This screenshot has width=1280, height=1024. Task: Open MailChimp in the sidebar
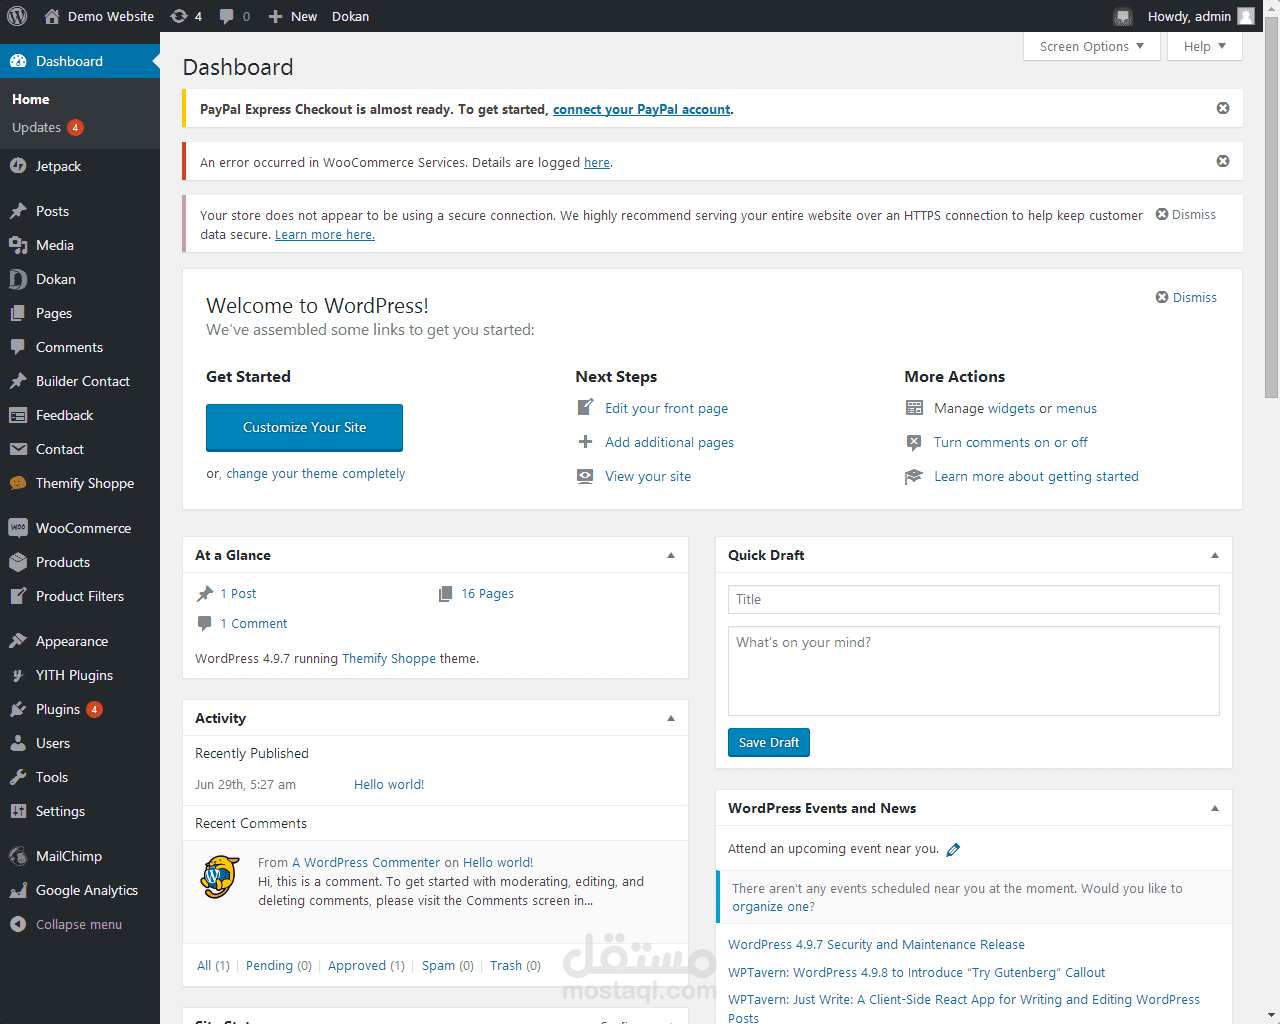pos(80,856)
